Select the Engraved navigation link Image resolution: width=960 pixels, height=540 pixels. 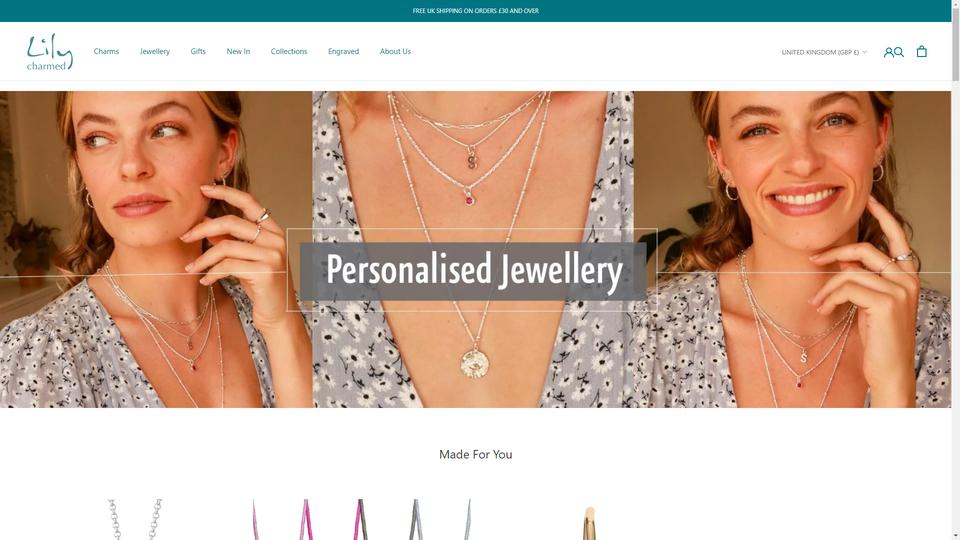[x=343, y=51]
